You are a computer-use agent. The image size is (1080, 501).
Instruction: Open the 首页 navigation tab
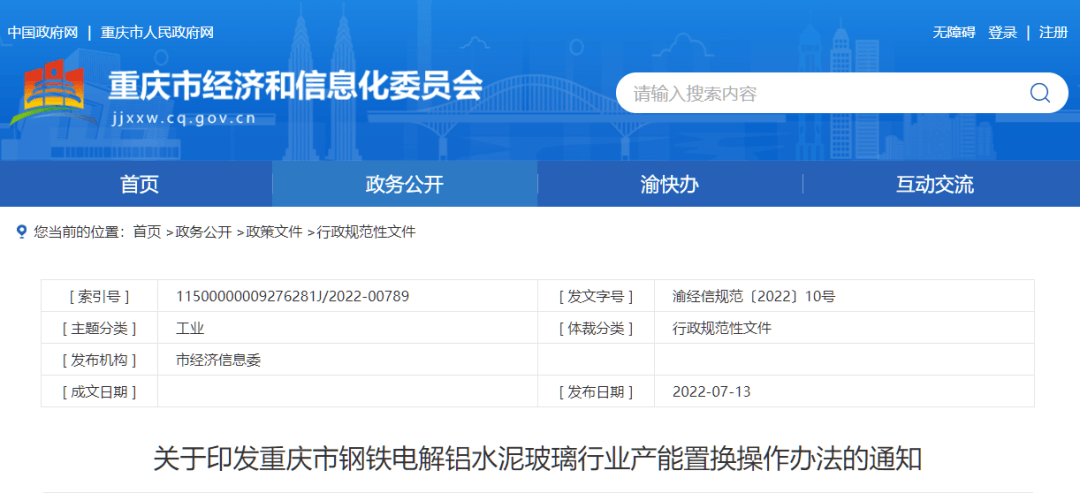139,184
